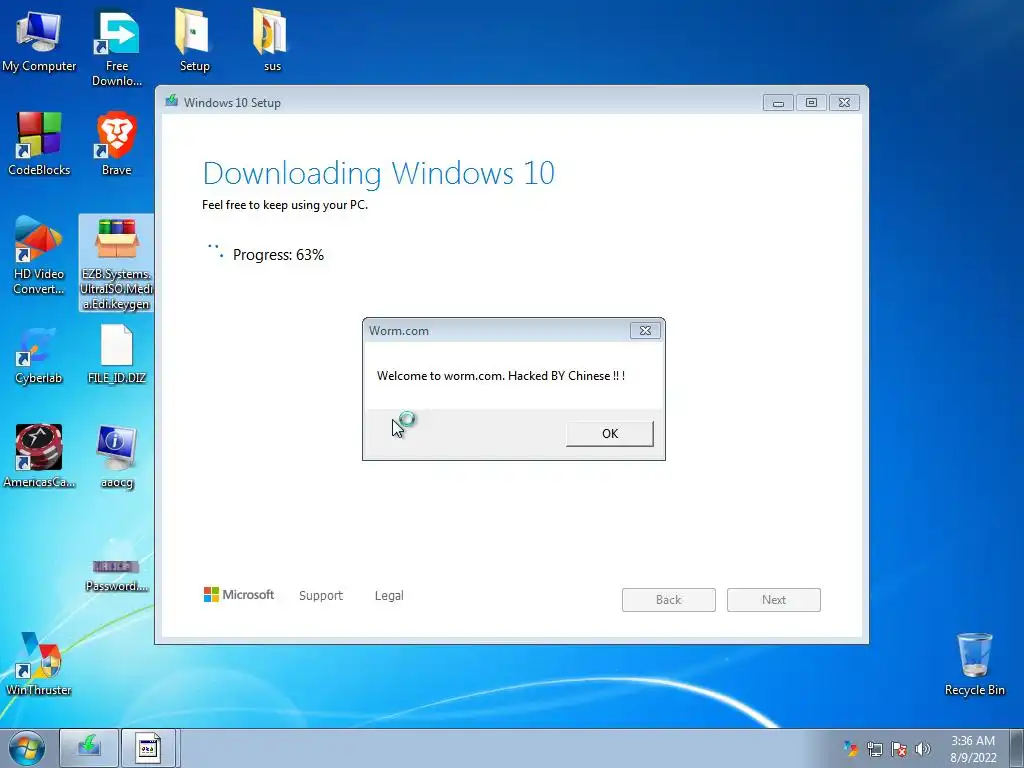Image resolution: width=1024 pixels, height=768 pixels.
Task: Click the clock showing 3:36 AM
Action: point(973,749)
